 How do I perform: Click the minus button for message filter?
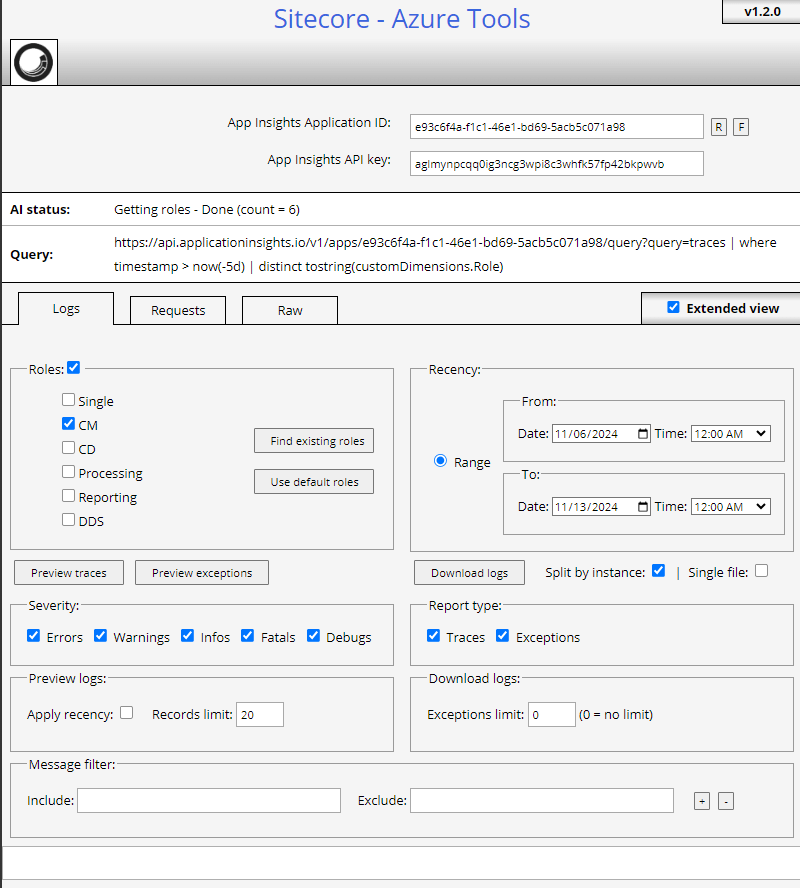726,801
